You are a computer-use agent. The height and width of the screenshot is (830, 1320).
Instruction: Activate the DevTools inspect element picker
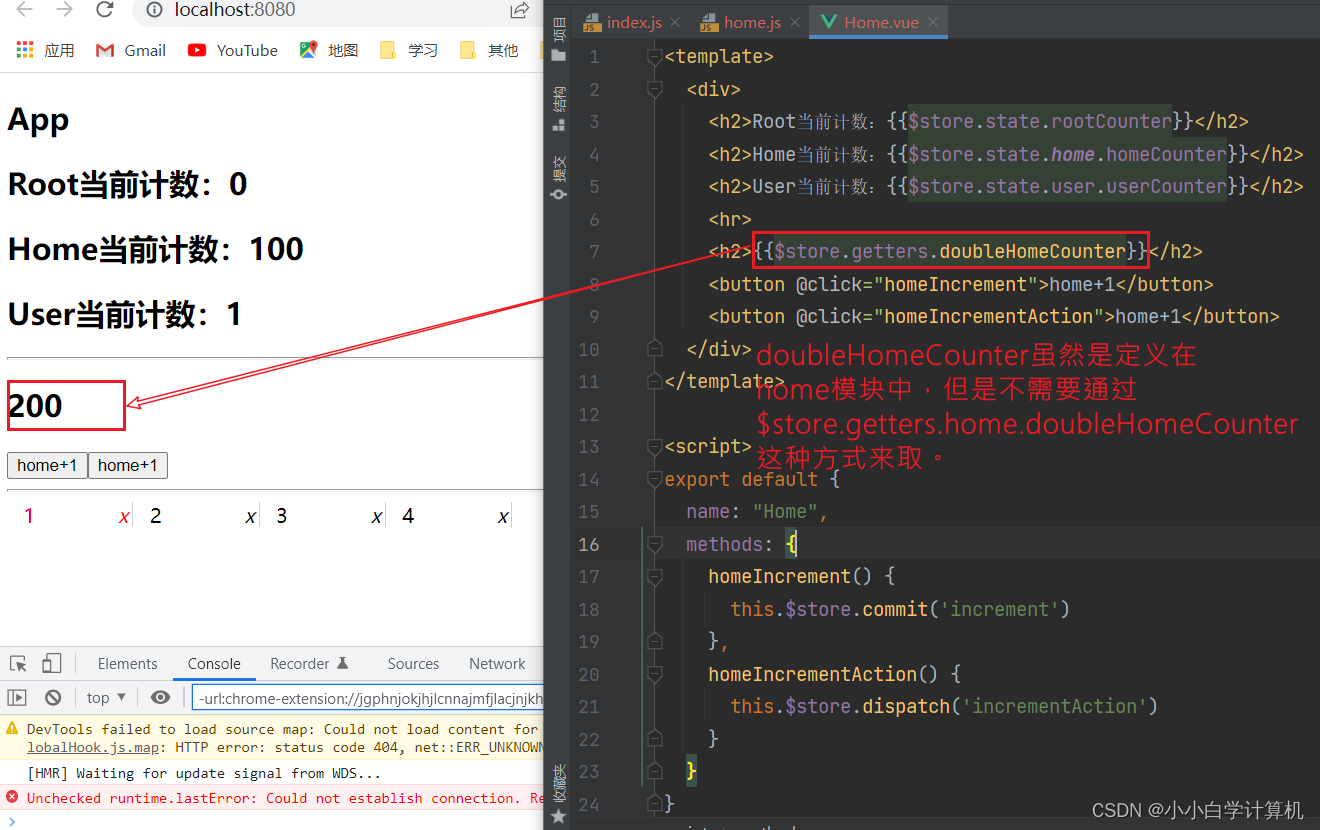click(18, 663)
